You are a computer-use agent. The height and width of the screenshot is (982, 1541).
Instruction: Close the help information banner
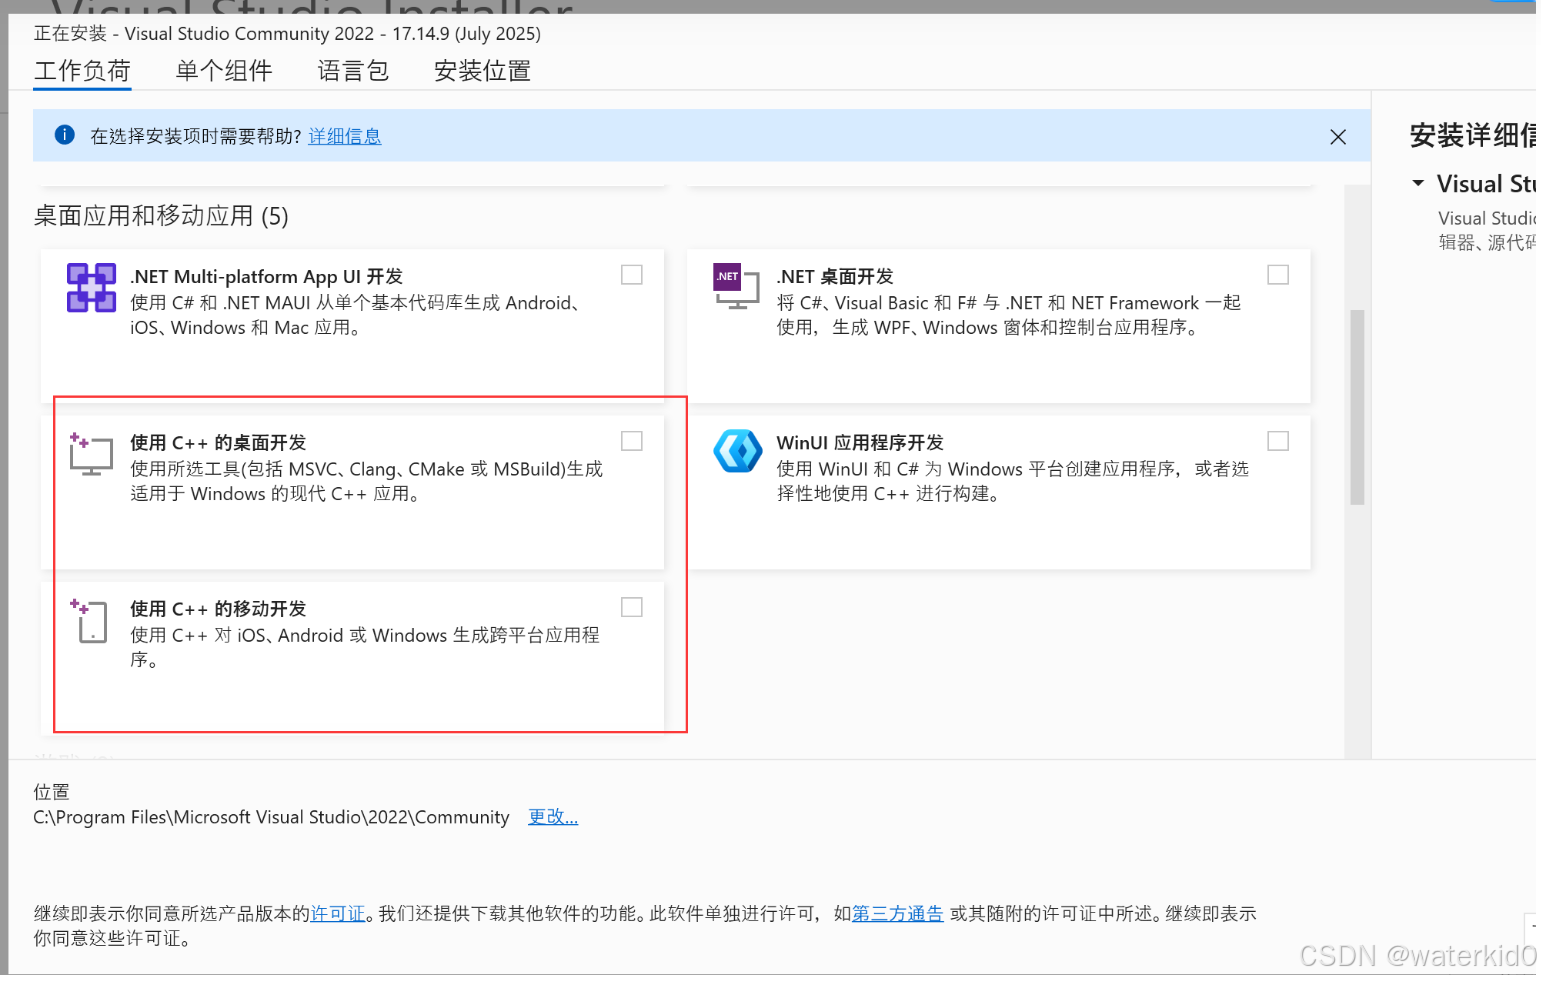pyautogui.click(x=1338, y=137)
